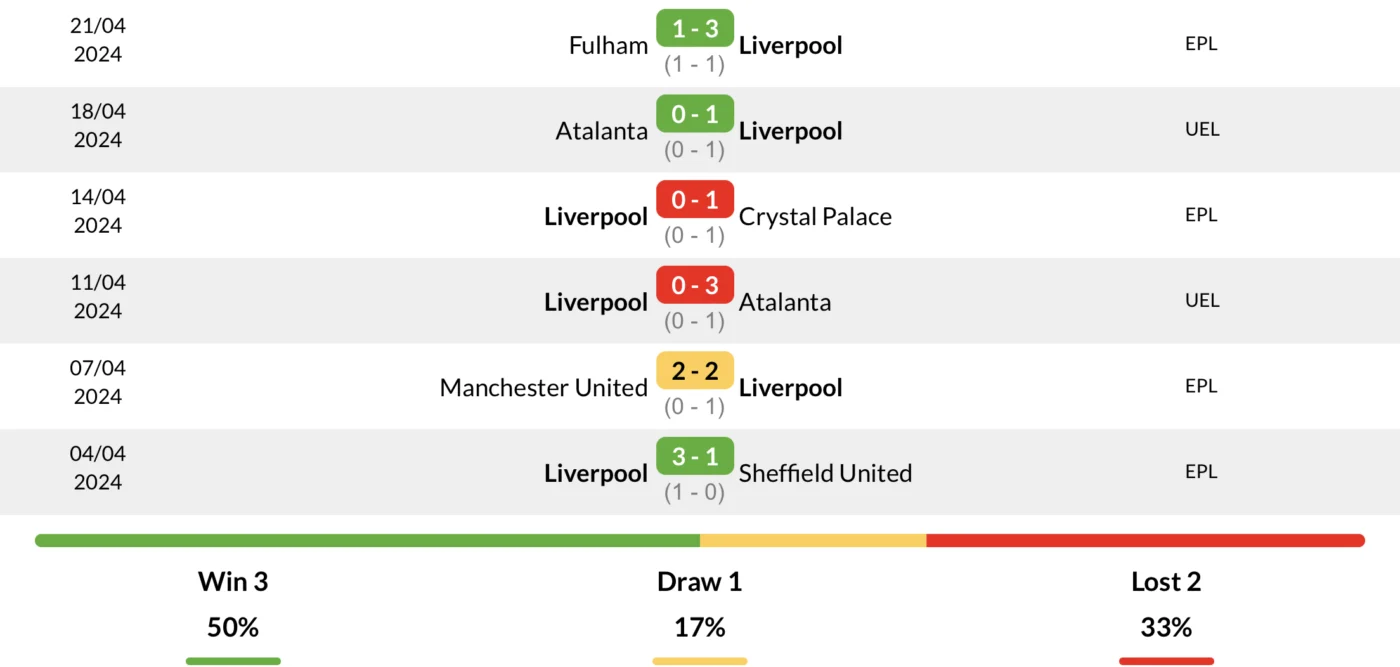Click the 21/04 2024 match date
Image resolution: width=1400 pixels, height=667 pixels.
98,40
